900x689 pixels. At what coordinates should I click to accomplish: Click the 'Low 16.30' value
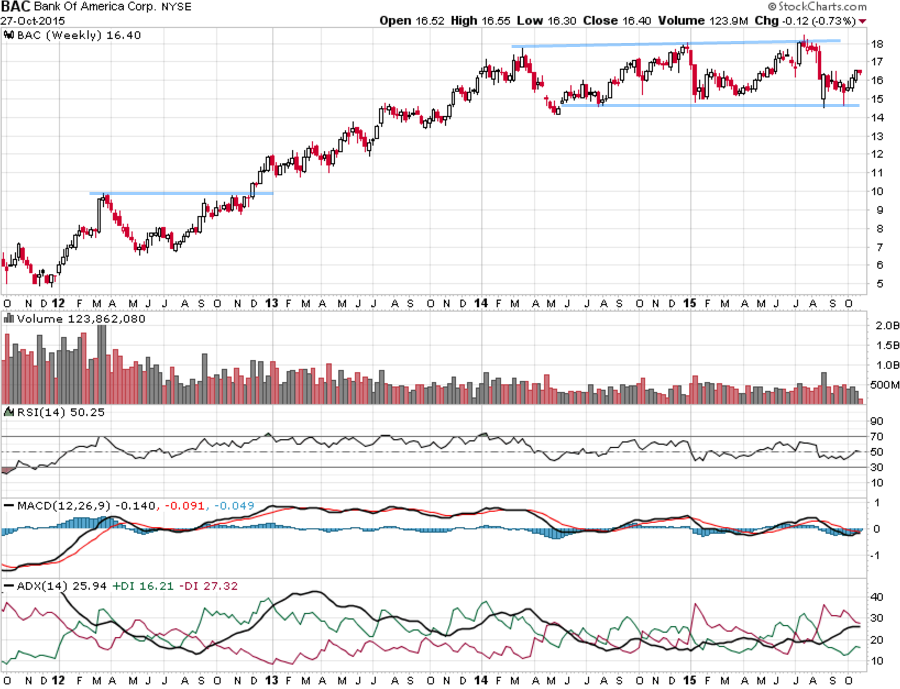point(546,21)
